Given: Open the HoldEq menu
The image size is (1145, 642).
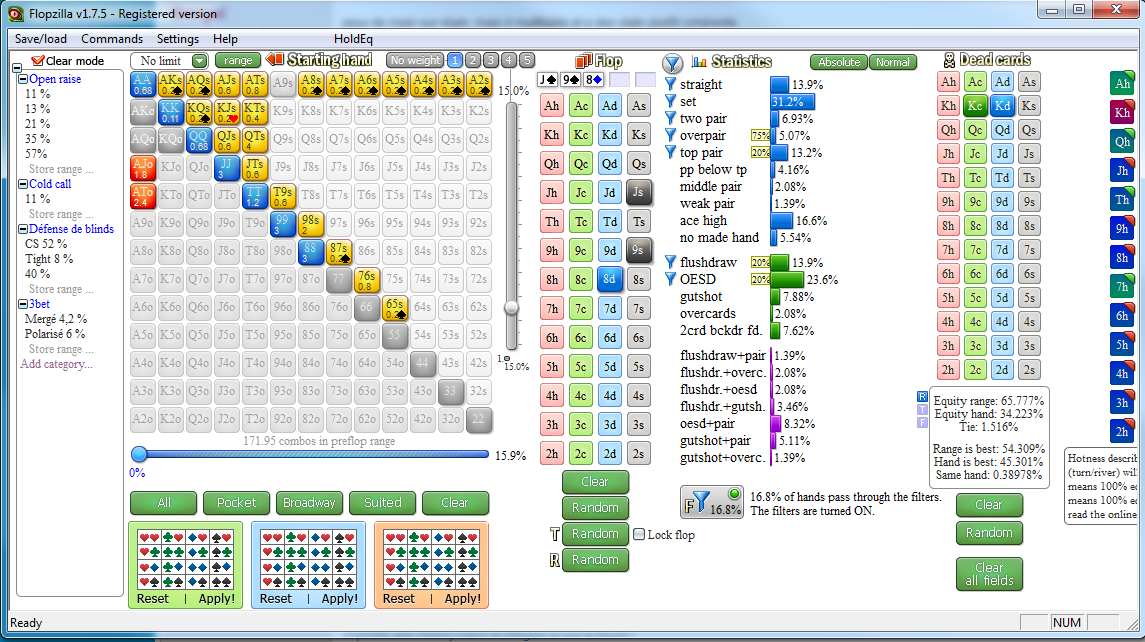Looking at the screenshot, I should click(x=353, y=39).
